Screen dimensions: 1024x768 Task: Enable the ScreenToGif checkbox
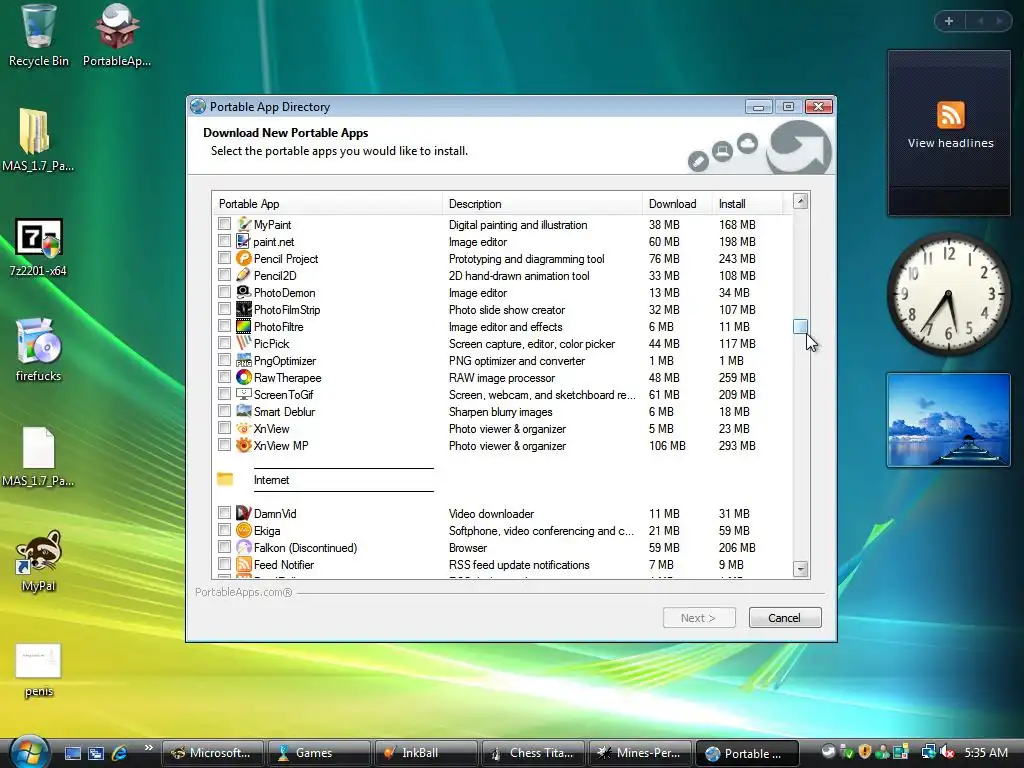(x=225, y=394)
